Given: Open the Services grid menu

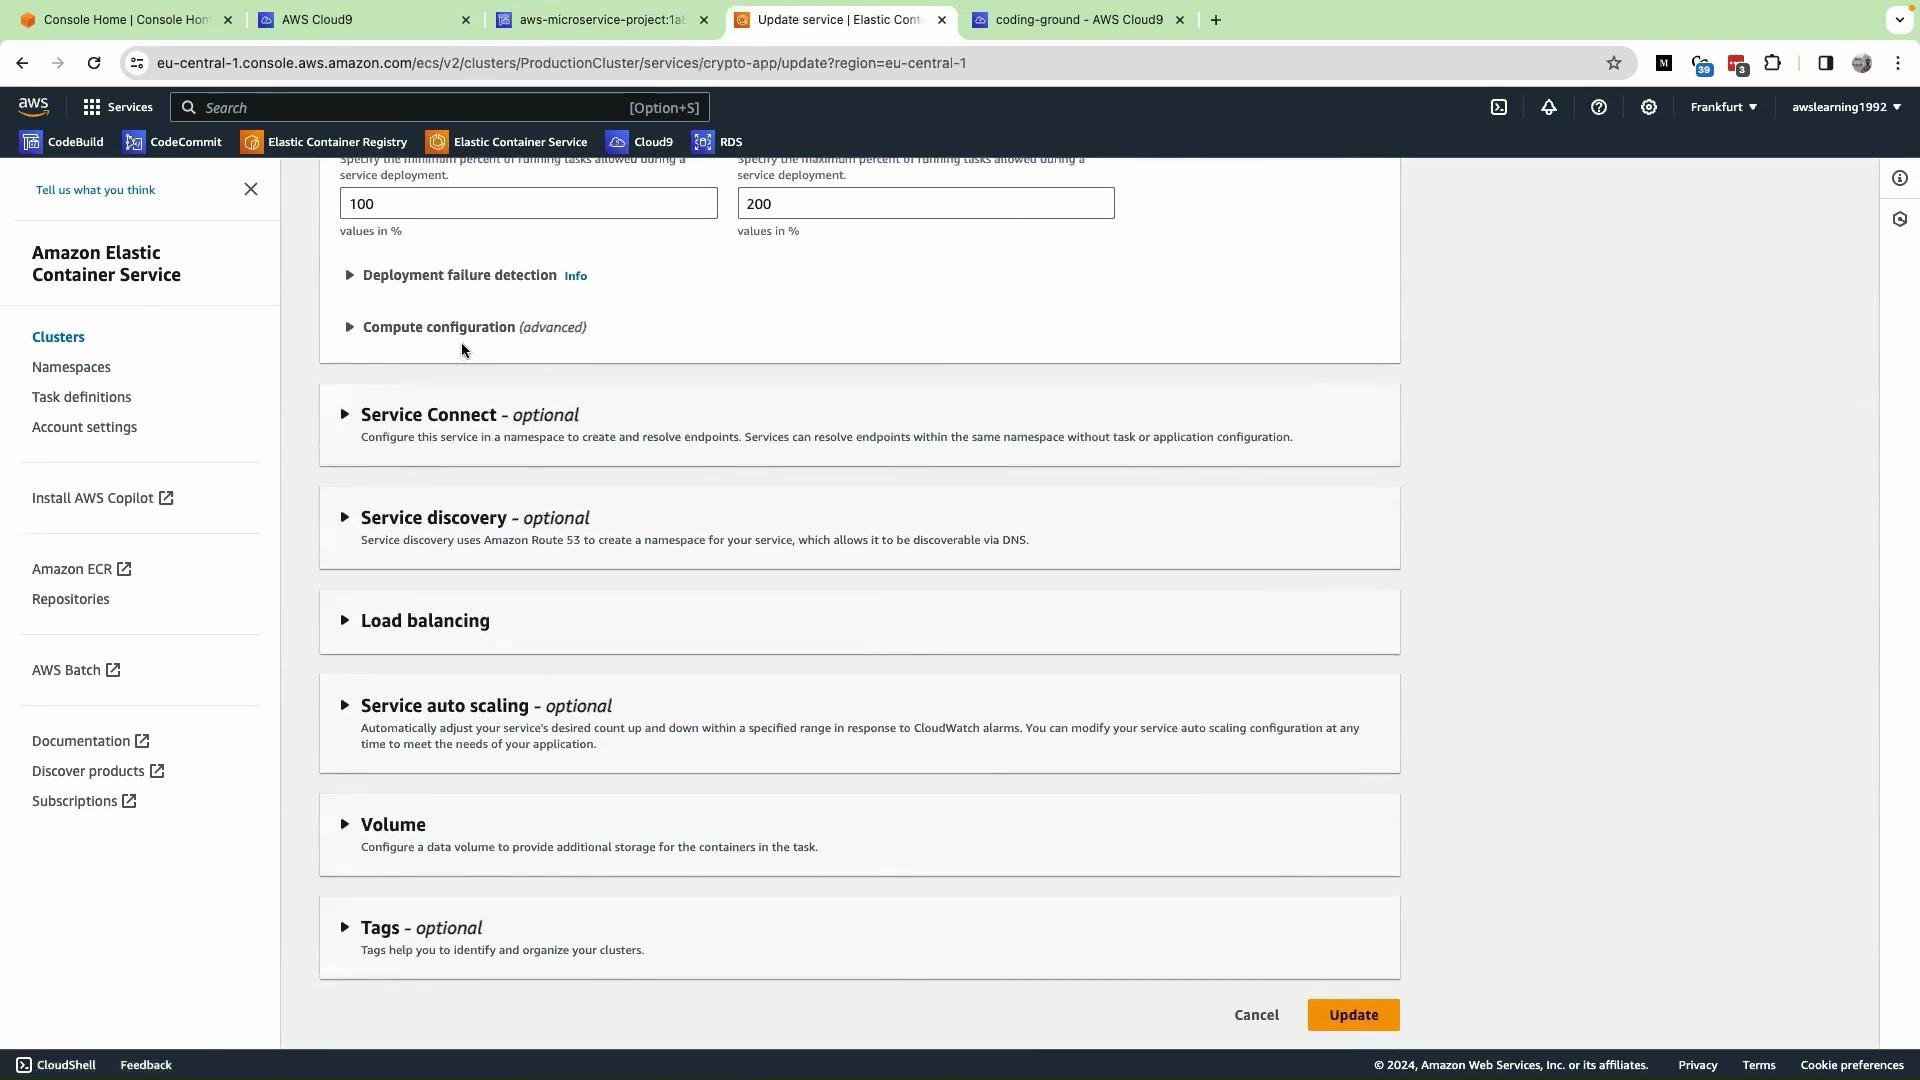Looking at the screenshot, I should (118, 107).
